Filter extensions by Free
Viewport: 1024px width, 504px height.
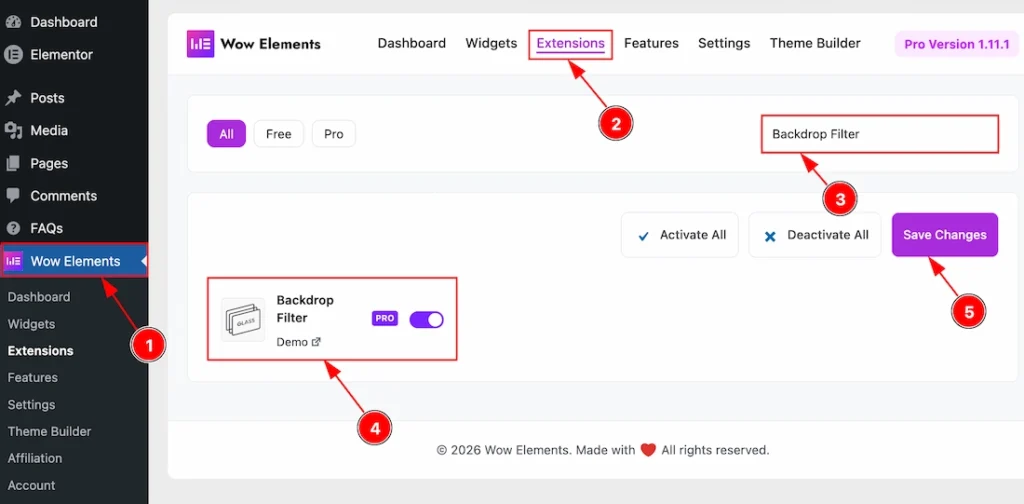(x=278, y=134)
